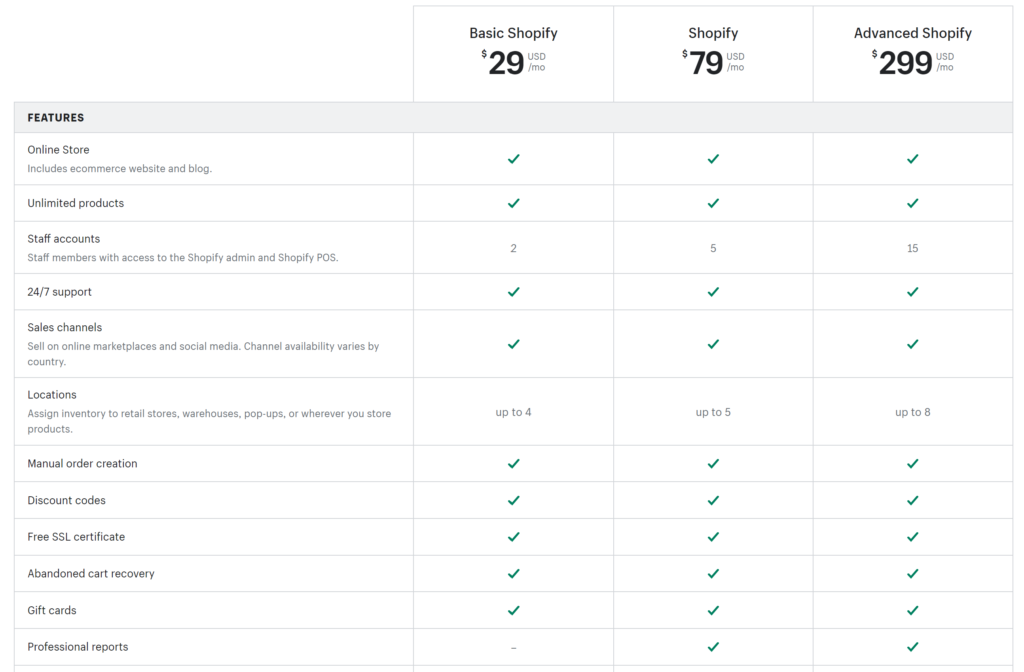Image resolution: width=1024 pixels, height=672 pixels.
Task: Select the Unlimited products checkmark for Basic Shopify
Action: 513,203
